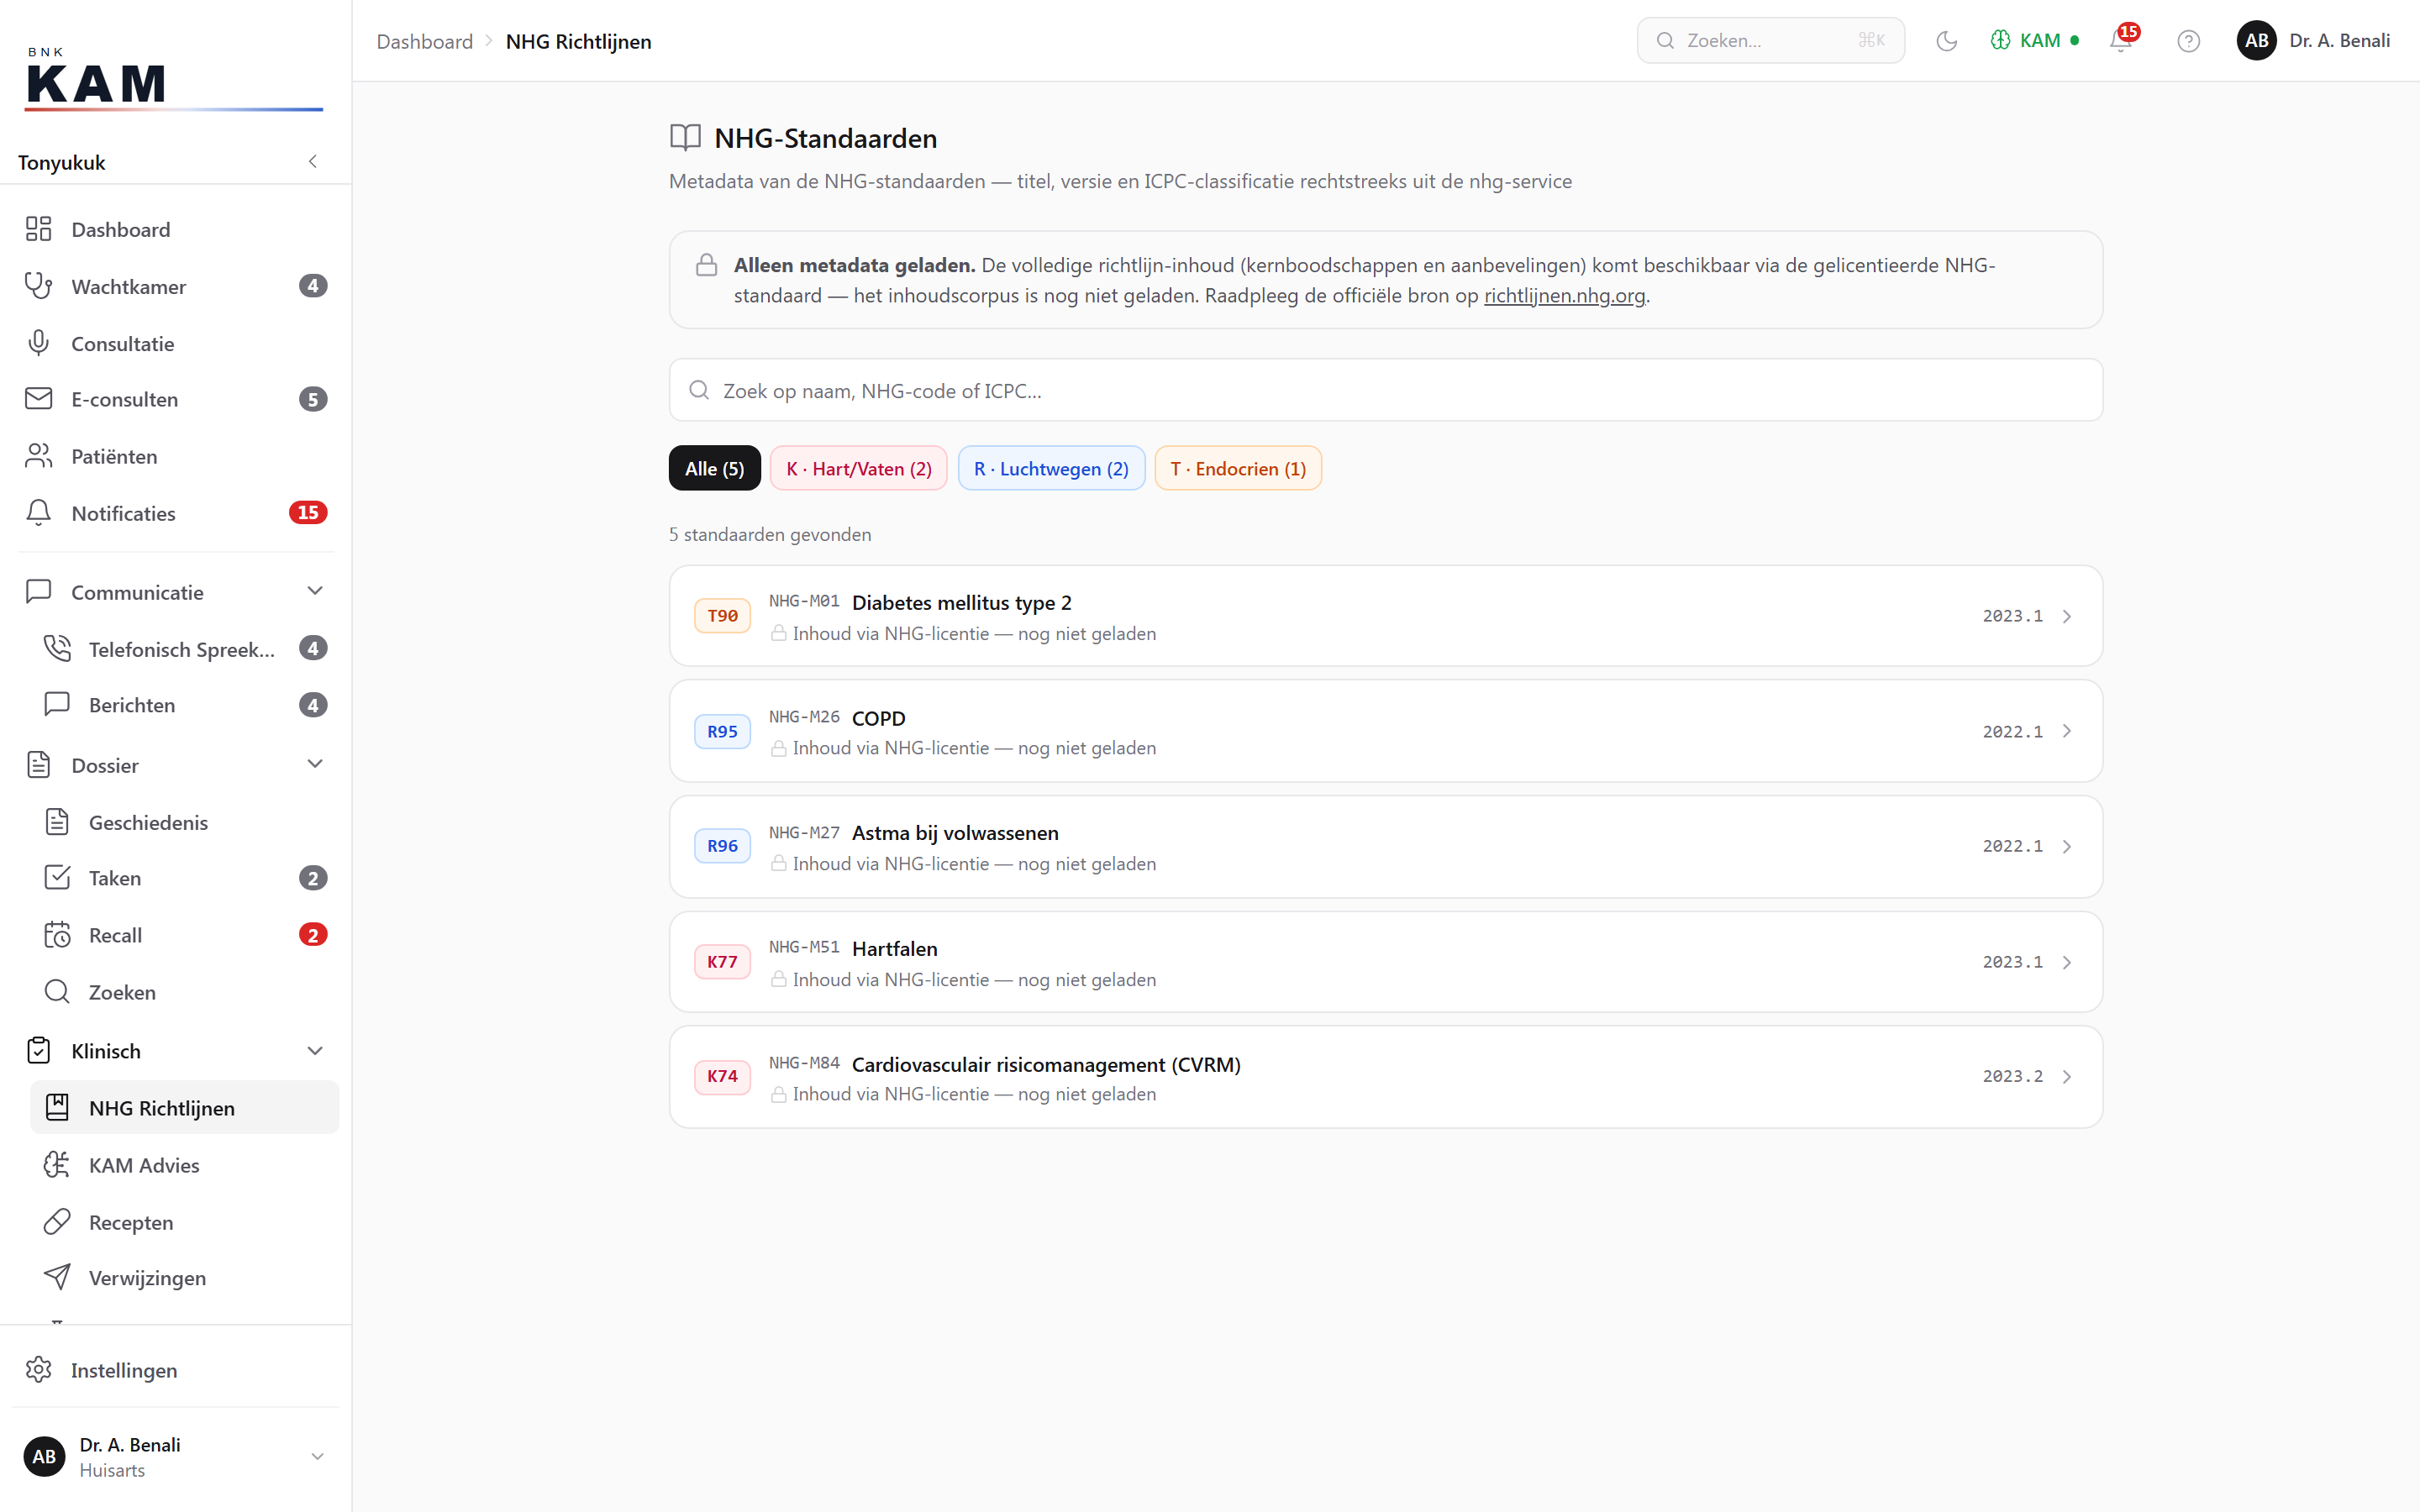Select NHG Richtlijnen in the sidebar
The width and height of the screenshot is (2420, 1512).
pyautogui.click(x=185, y=1107)
